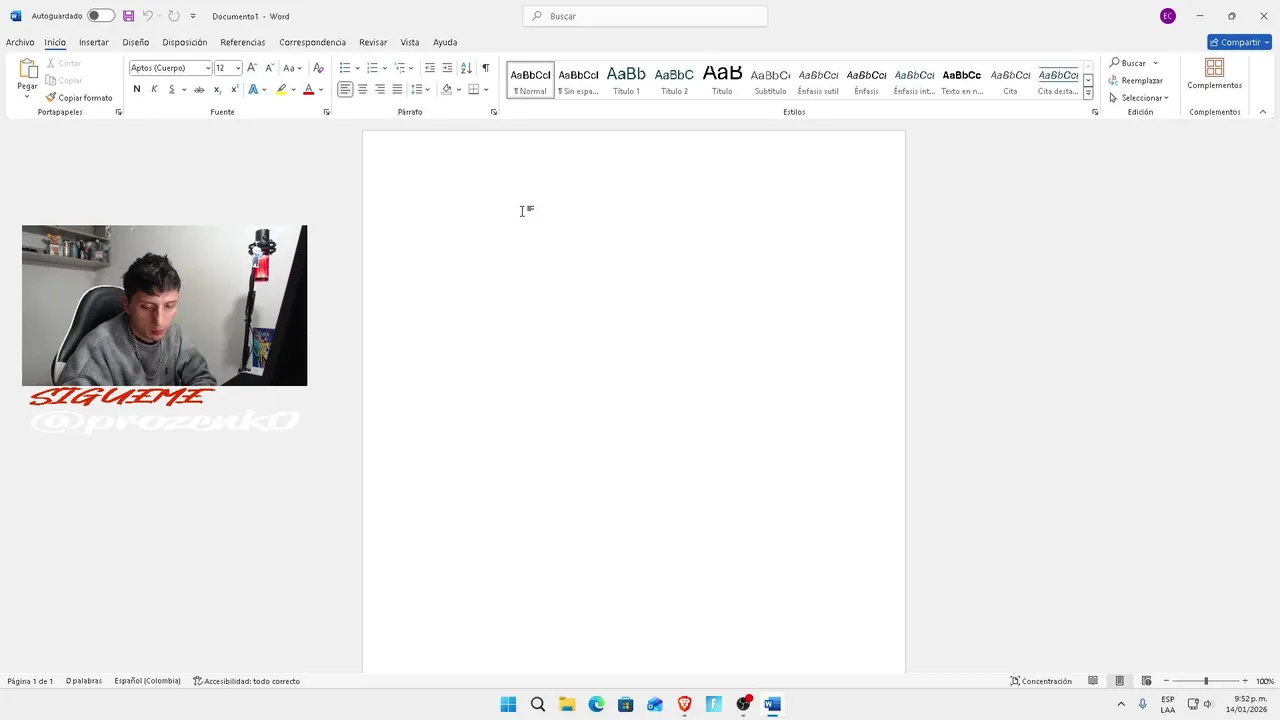Switch to web layout view icon
The image size is (1280, 720).
click(1146, 681)
